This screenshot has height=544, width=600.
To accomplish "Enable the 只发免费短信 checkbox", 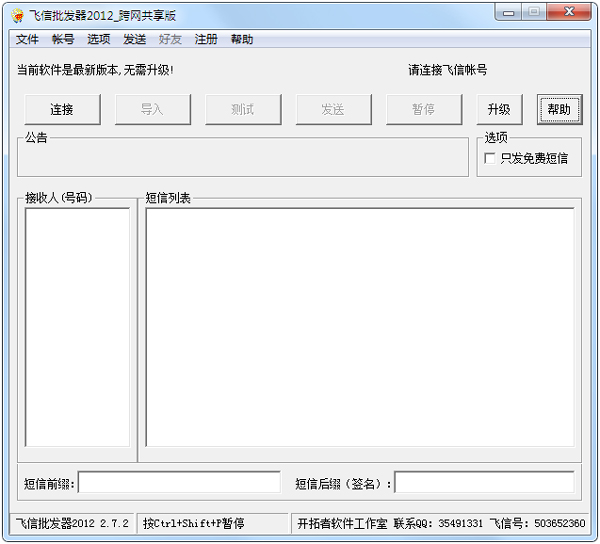I will point(490,158).
